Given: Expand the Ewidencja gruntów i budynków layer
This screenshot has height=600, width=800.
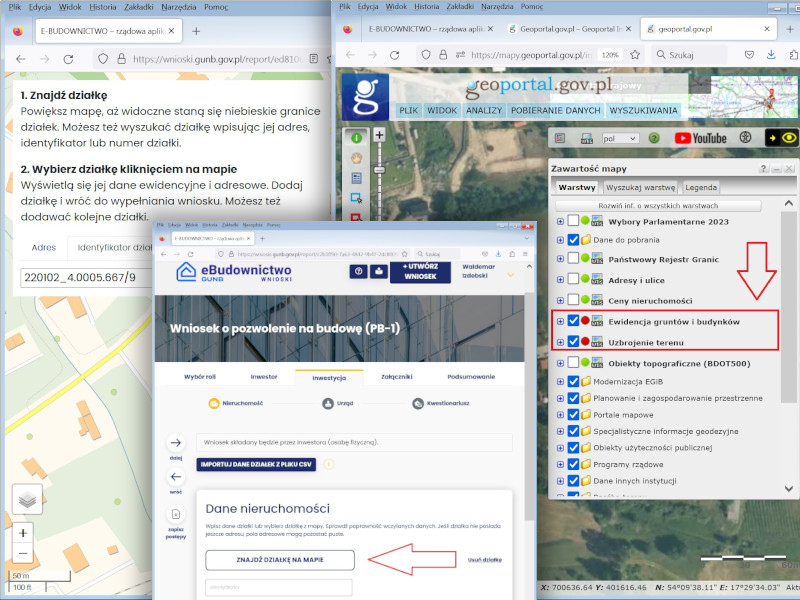Looking at the screenshot, I should click(x=560, y=321).
